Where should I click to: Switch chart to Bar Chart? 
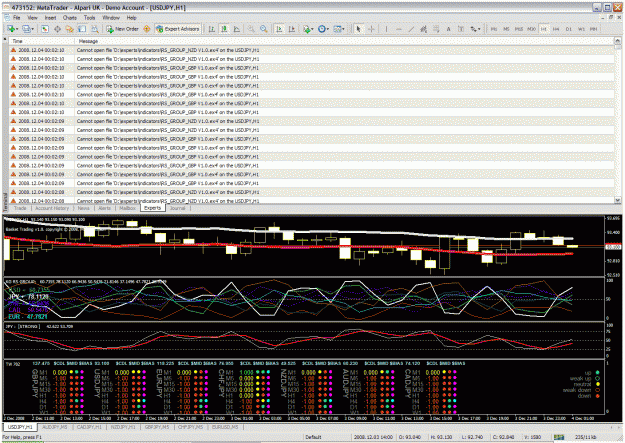pyautogui.click(x=212, y=29)
